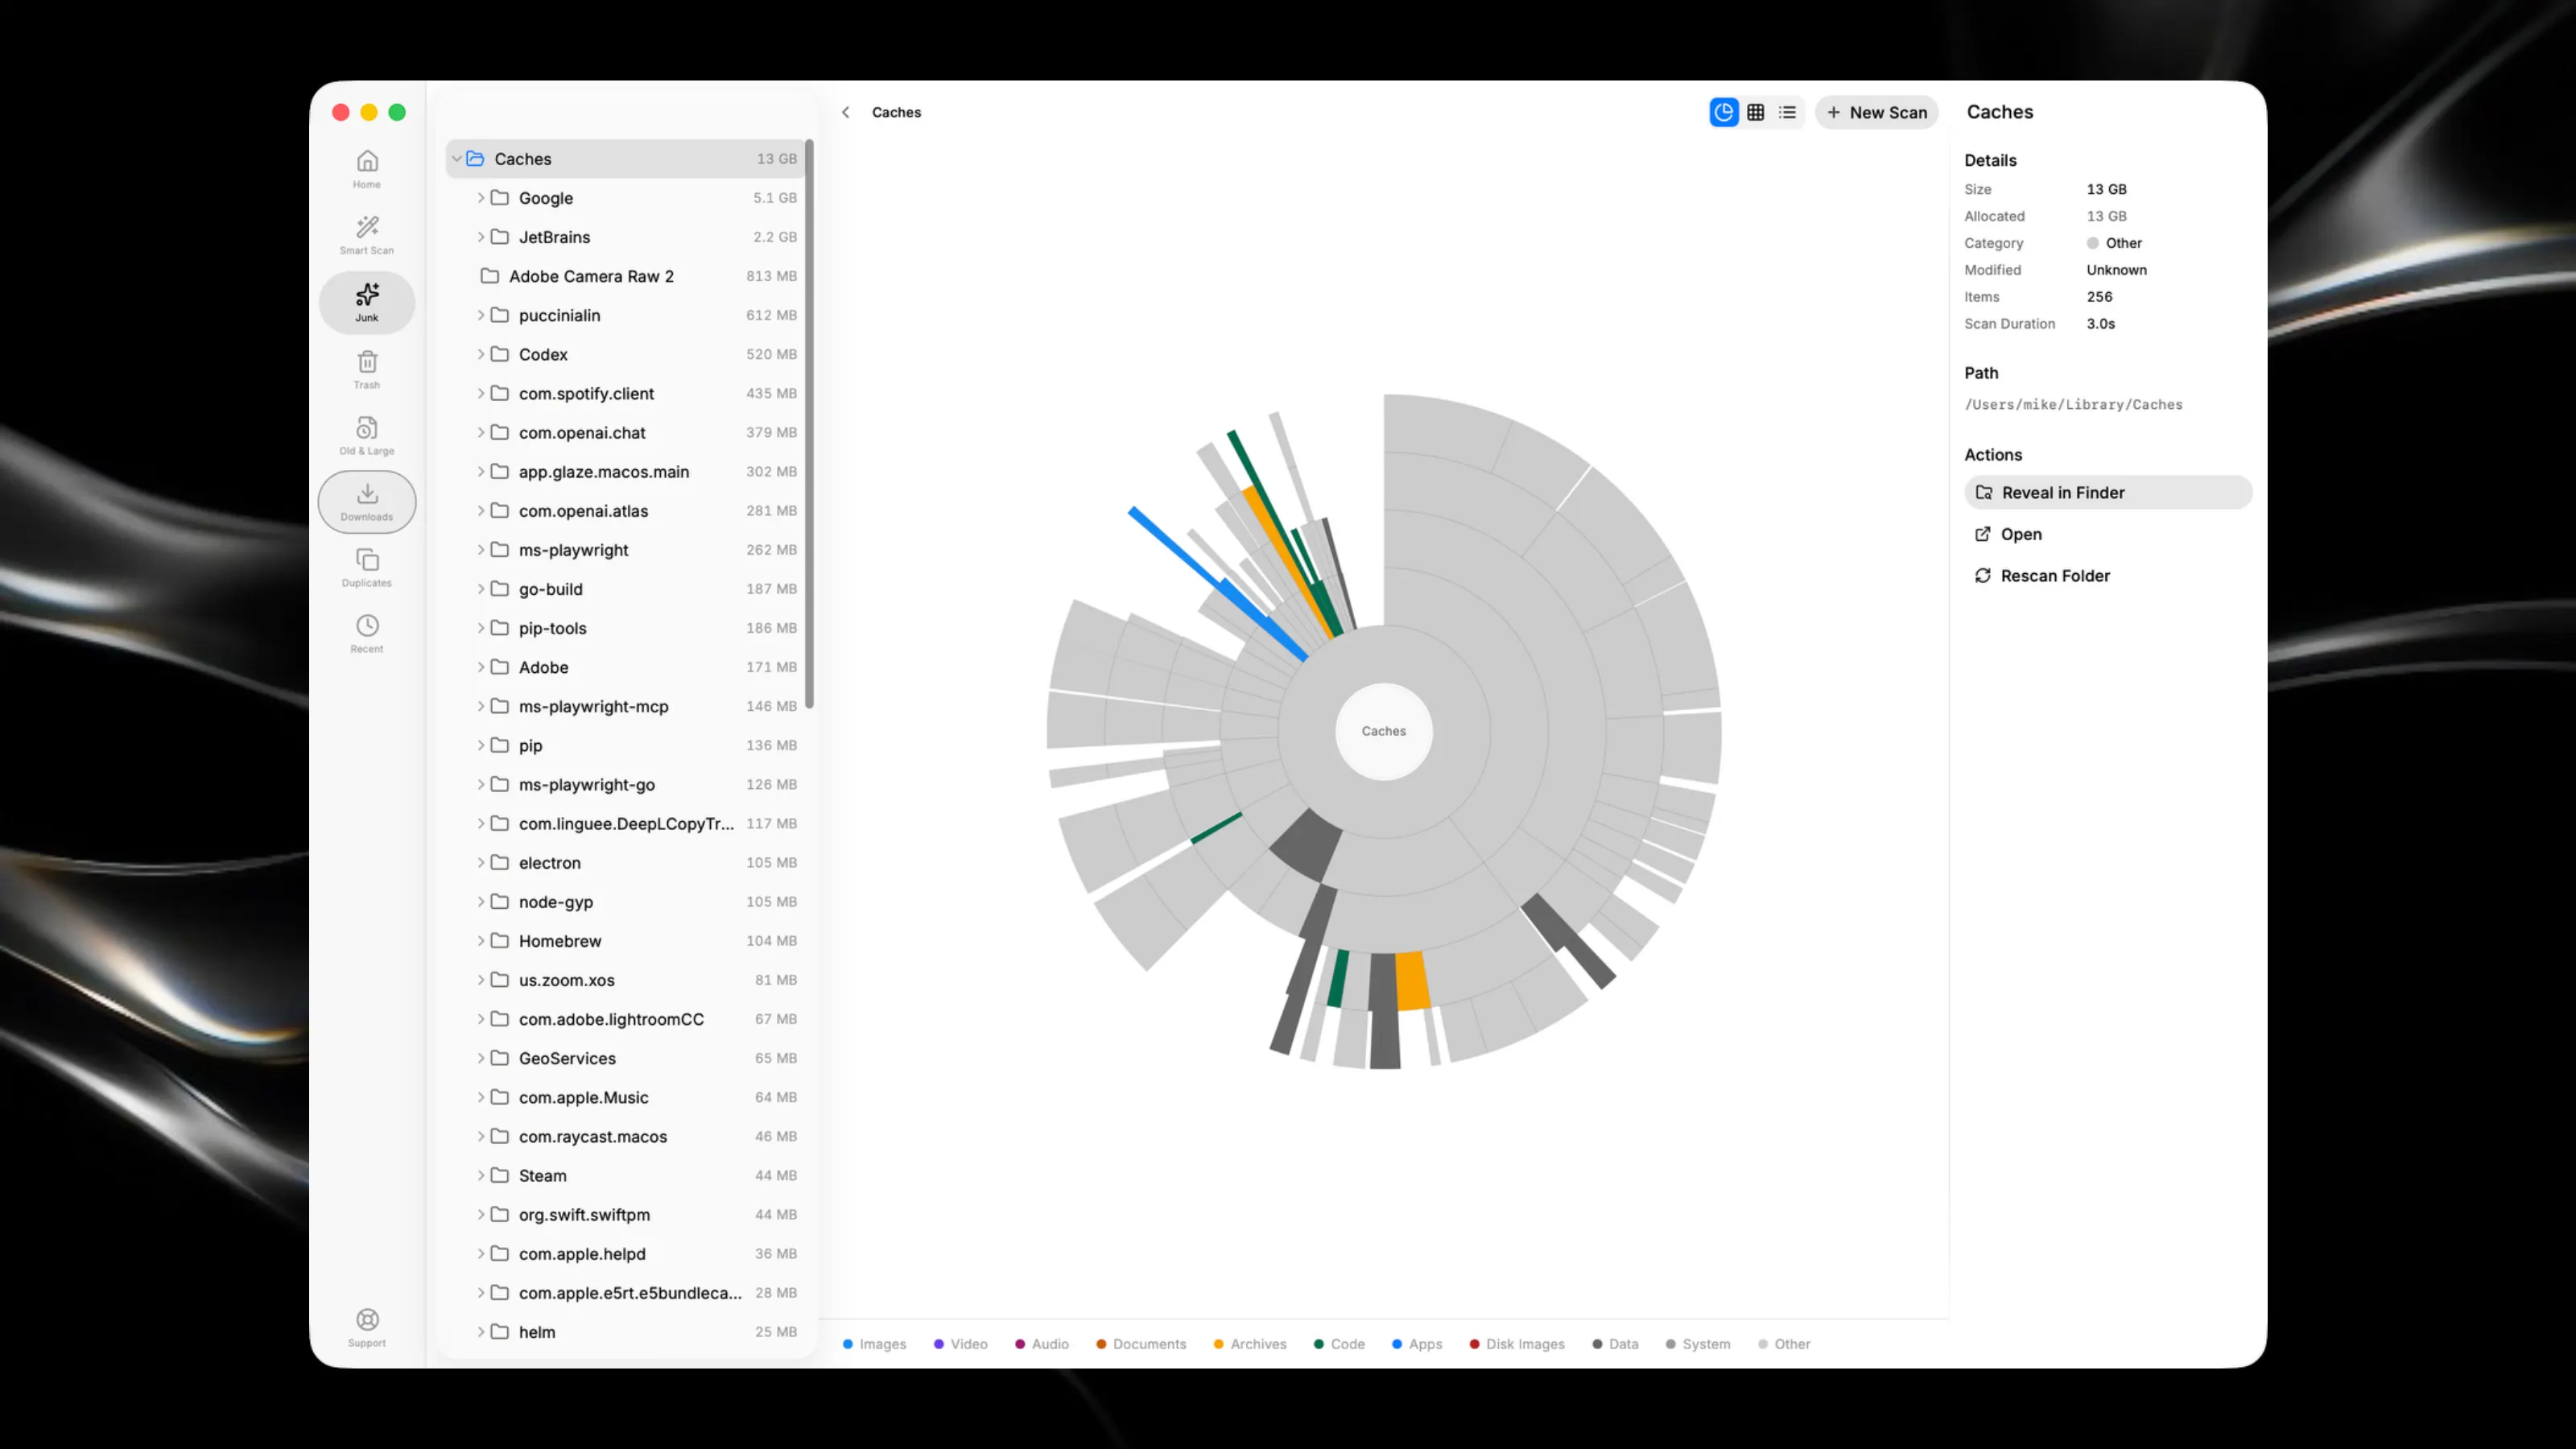Click the Archives legend color dot

[1218, 1344]
